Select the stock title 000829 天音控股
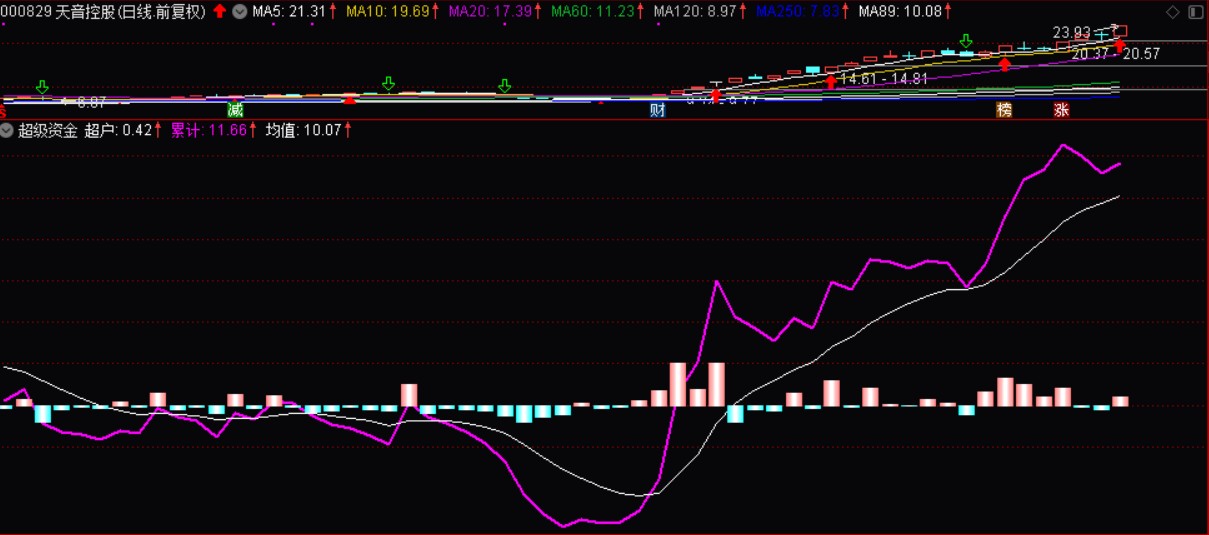The width and height of the screenshot is (1209, 535). (x=58, y=12)
